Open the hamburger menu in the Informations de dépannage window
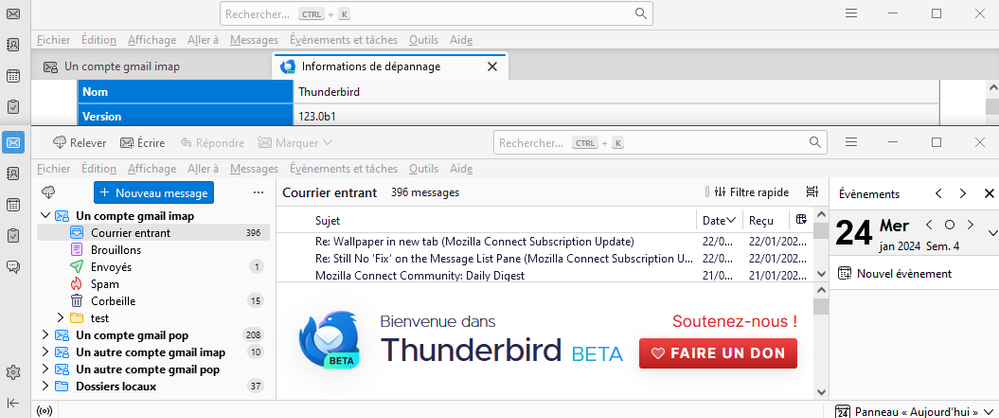This screenshot has height=418, width=999. [851, 13]
